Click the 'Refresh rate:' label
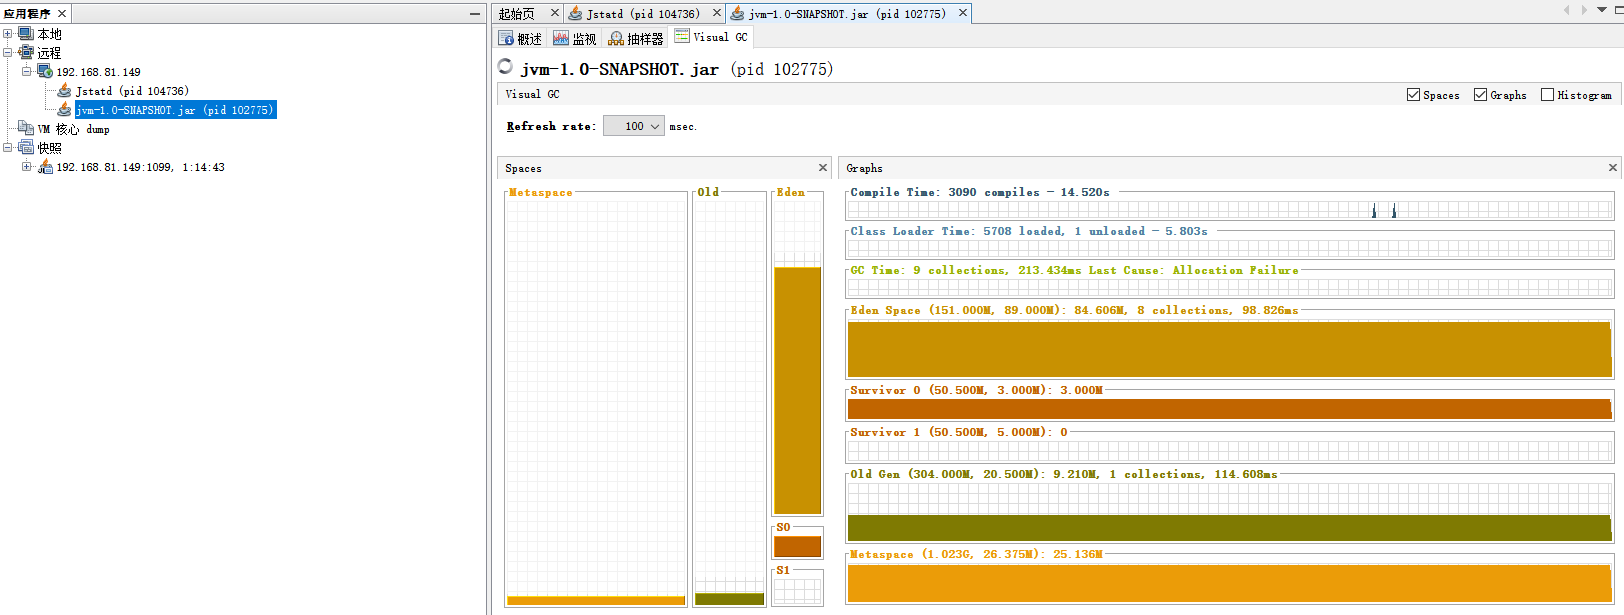This screenshot has height=615, width=1624. [x=551, y=126]
